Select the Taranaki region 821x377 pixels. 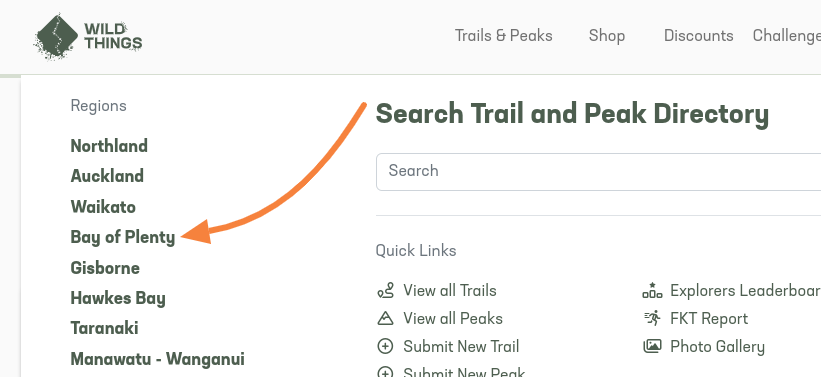pos(104,328)
